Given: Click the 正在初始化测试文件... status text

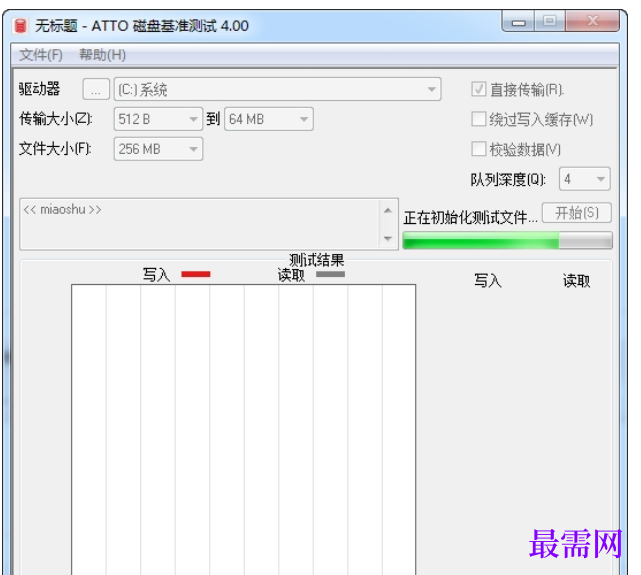Looking at the screenshot, I should (471, 217).
